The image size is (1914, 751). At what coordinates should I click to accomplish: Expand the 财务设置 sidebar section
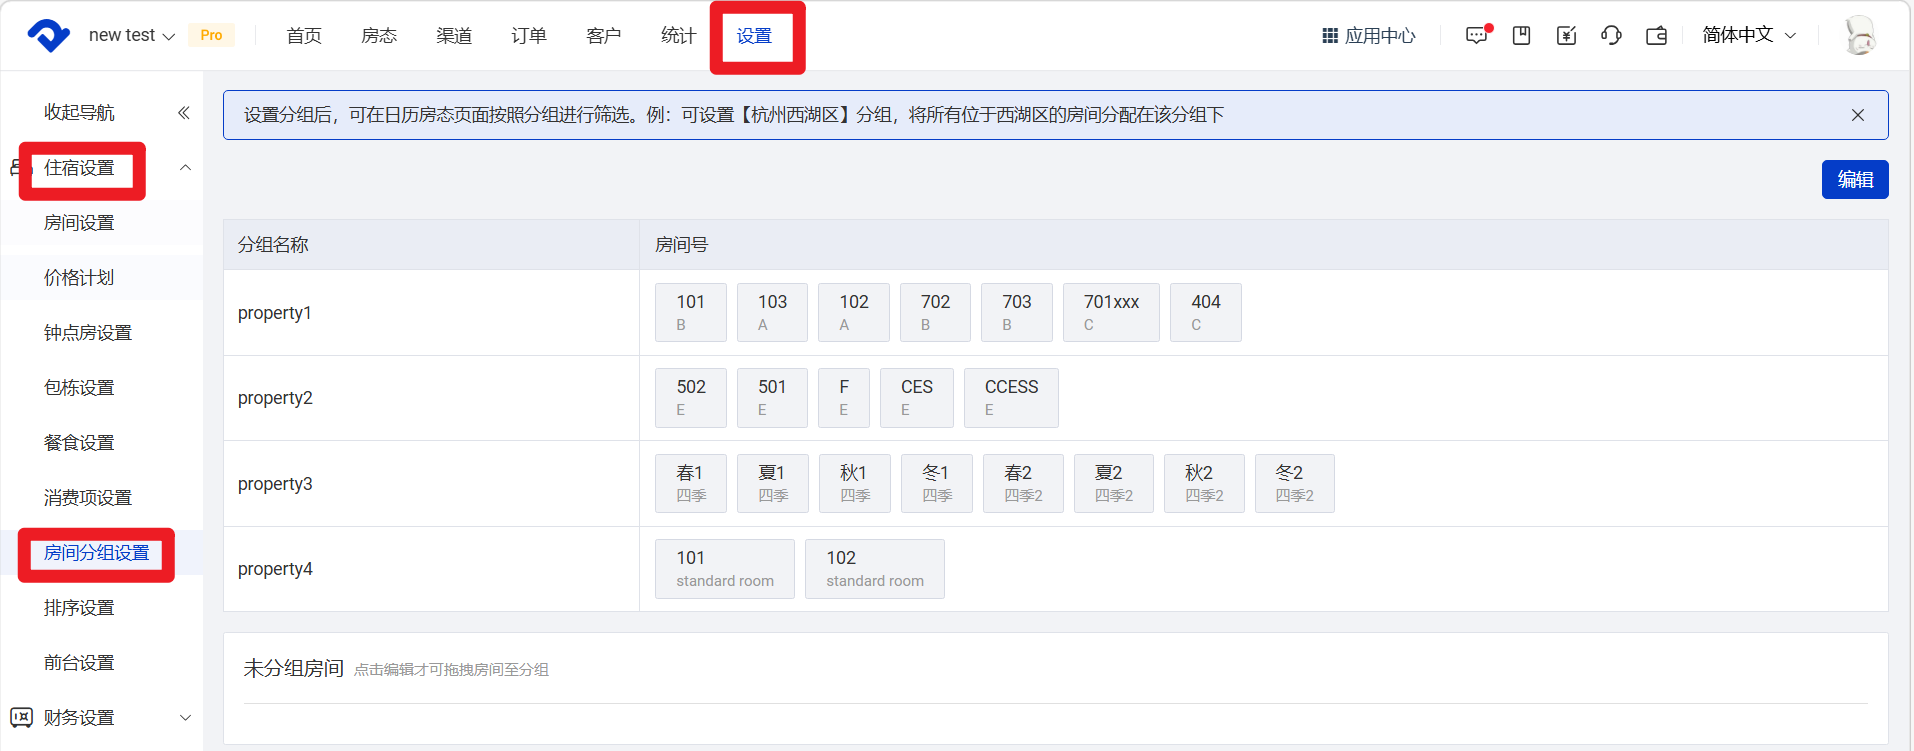[x=185, y=718]
